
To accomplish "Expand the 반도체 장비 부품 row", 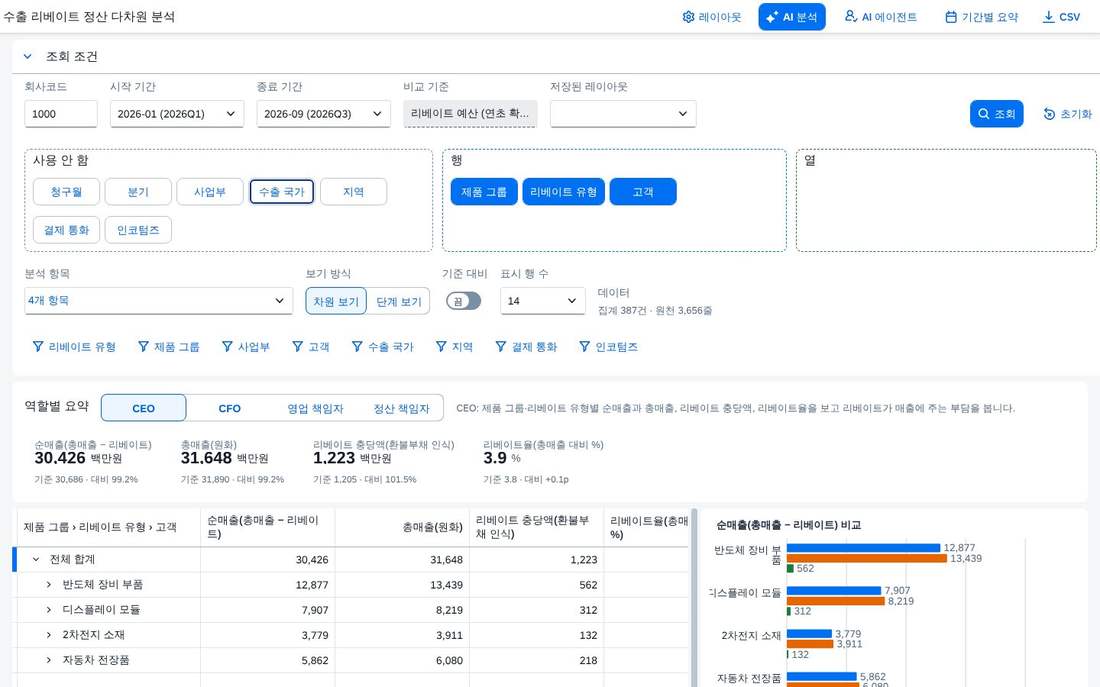I will (x=48, y=585).
